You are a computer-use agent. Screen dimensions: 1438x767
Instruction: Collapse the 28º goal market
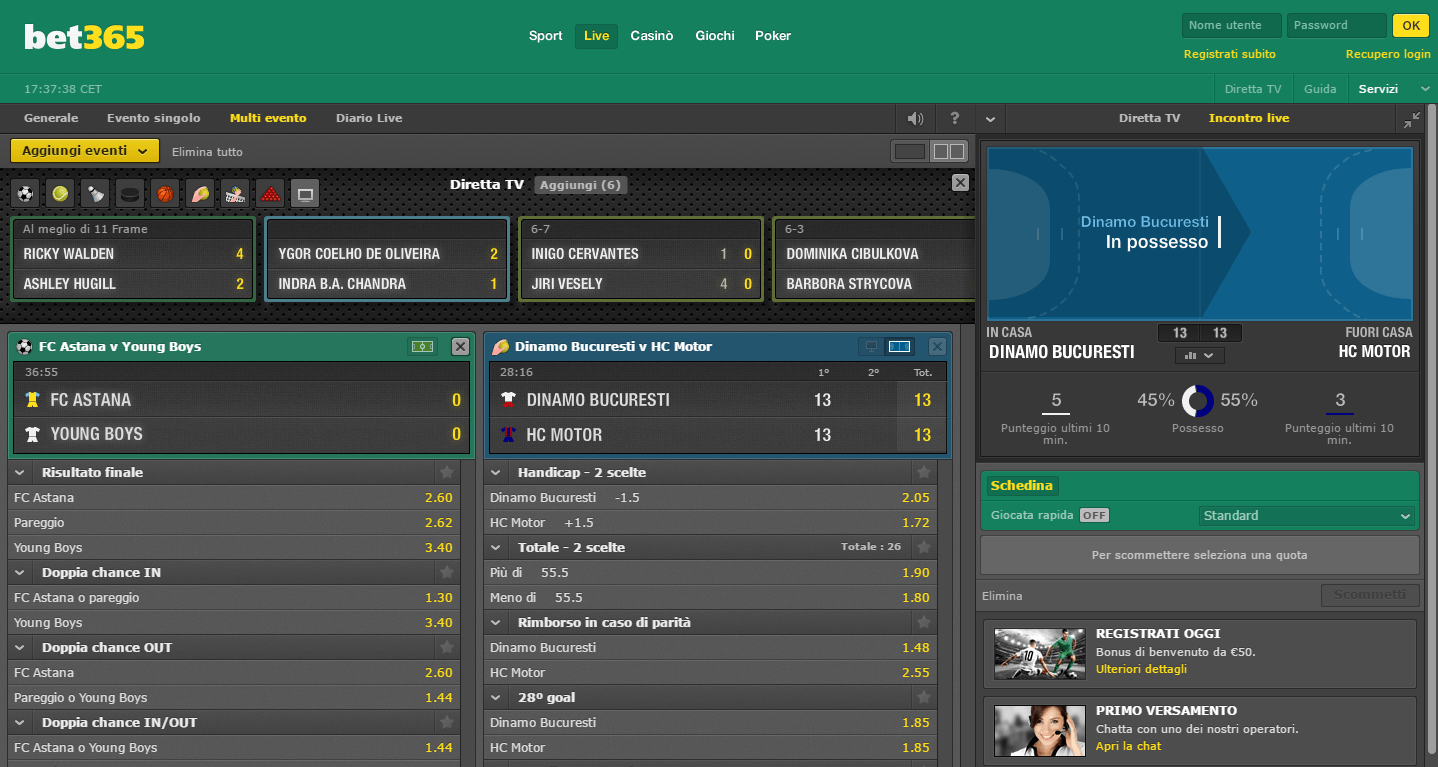[x=496, y=697]
